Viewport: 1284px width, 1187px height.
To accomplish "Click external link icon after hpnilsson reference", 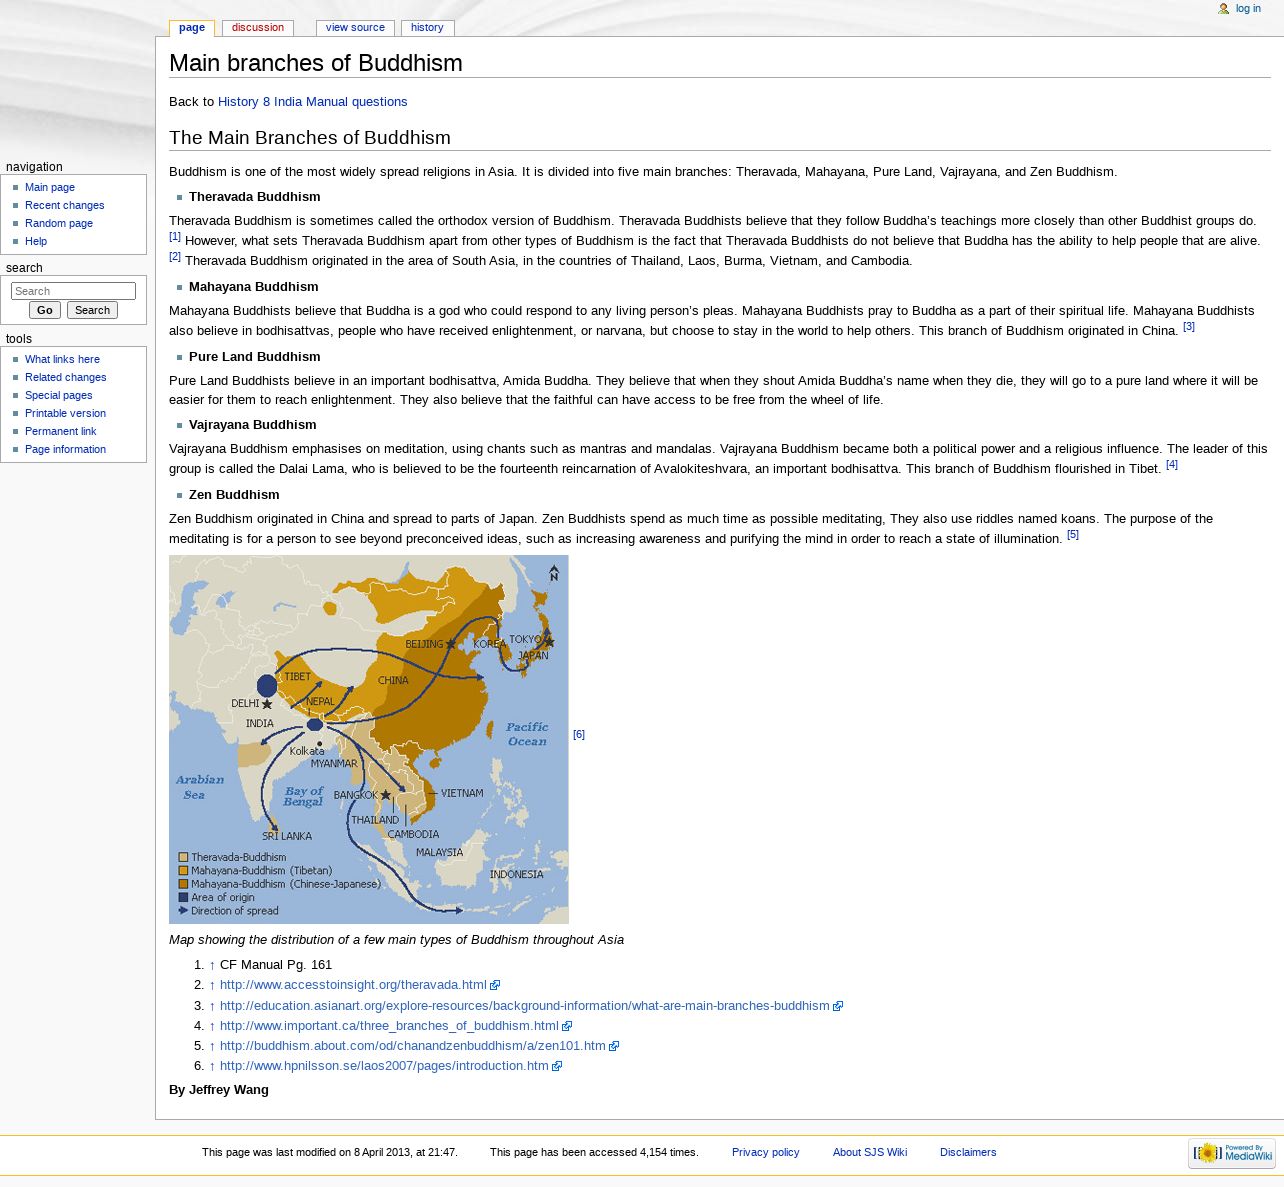I will (557, 1066).
